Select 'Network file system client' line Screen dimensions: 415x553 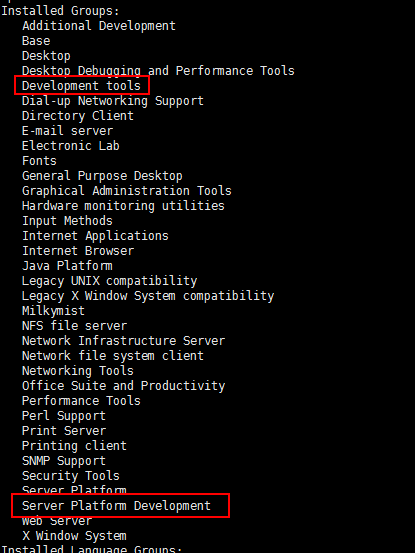tap(113, 356)
